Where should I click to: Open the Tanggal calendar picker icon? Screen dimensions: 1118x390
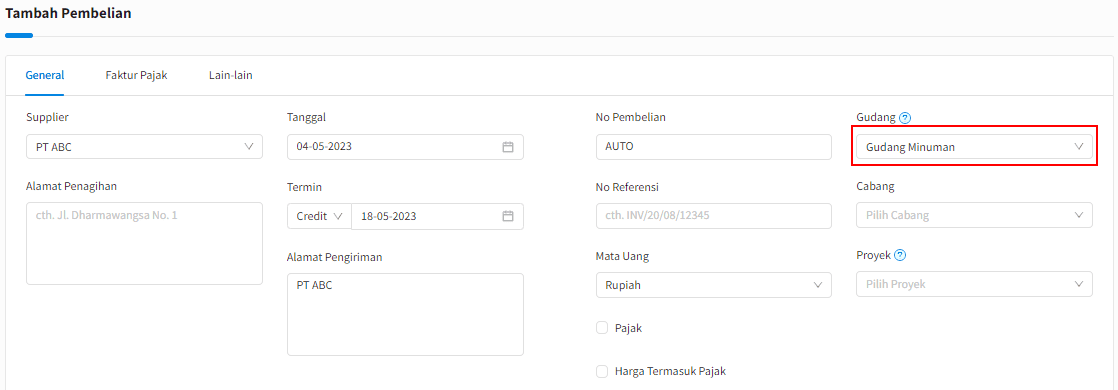508,147
